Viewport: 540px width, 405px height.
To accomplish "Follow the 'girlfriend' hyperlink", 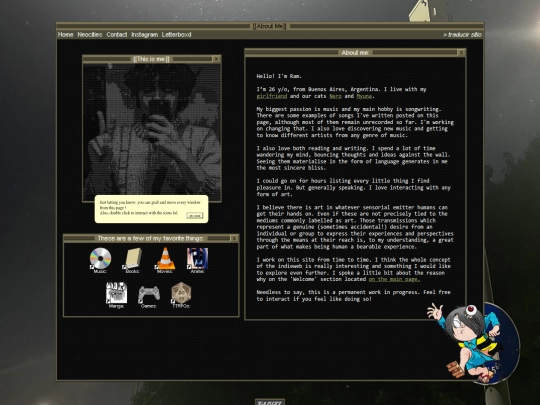I will click(x=272, y=96).
